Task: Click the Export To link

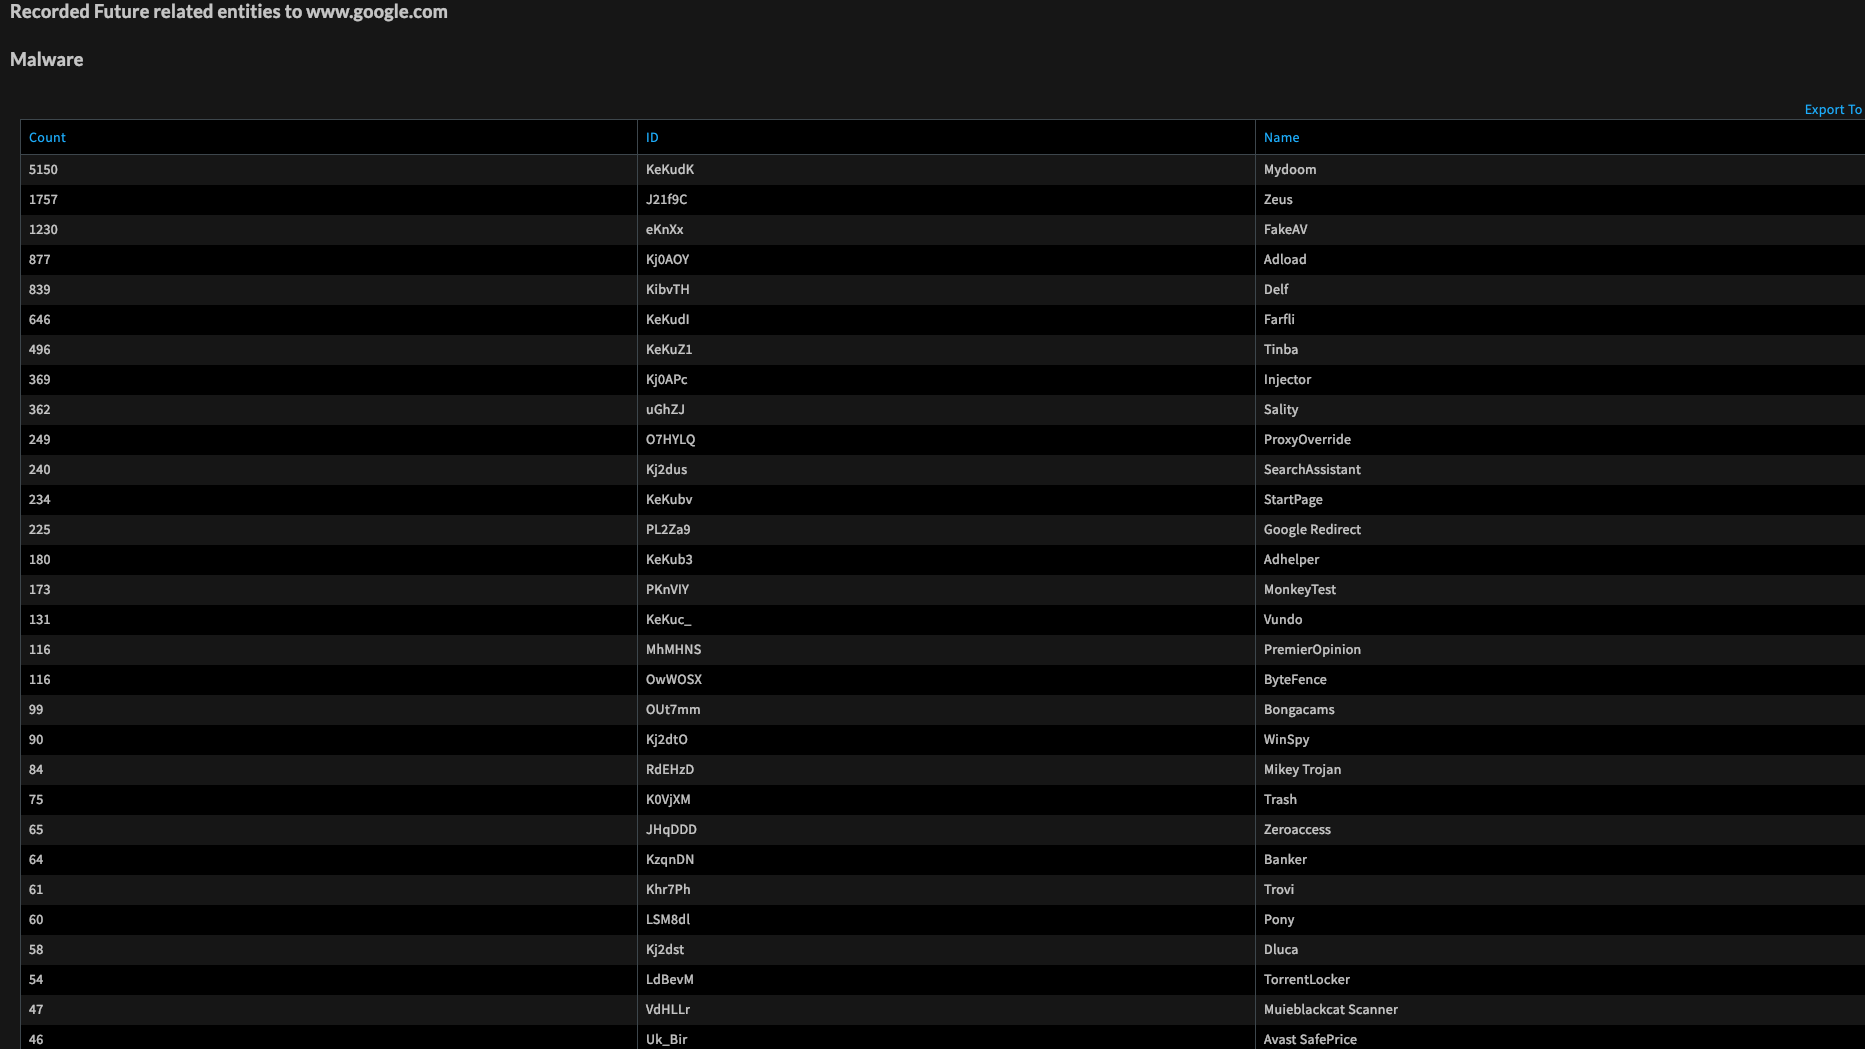Action: [x=1832, y=110]
